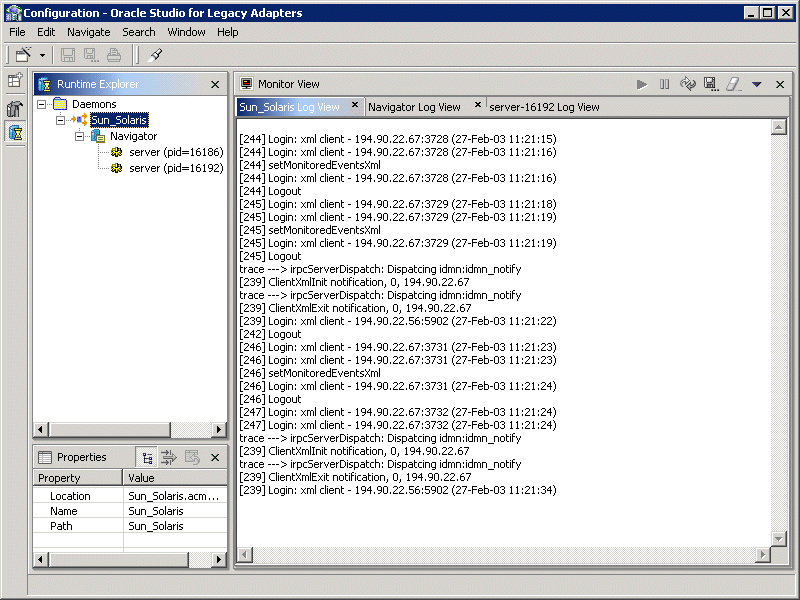Screen dimensions: 800x600
Task: Click the Monitor View panel icon
Action: click(246, 84)
